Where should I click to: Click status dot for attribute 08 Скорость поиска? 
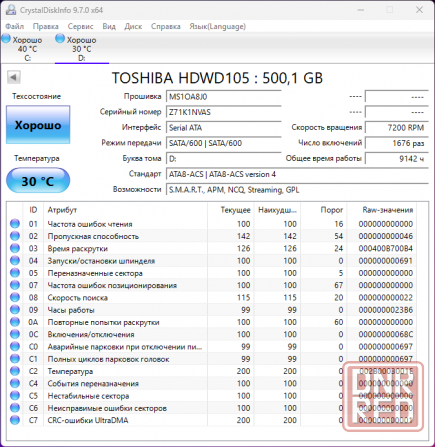coord(15,297)
